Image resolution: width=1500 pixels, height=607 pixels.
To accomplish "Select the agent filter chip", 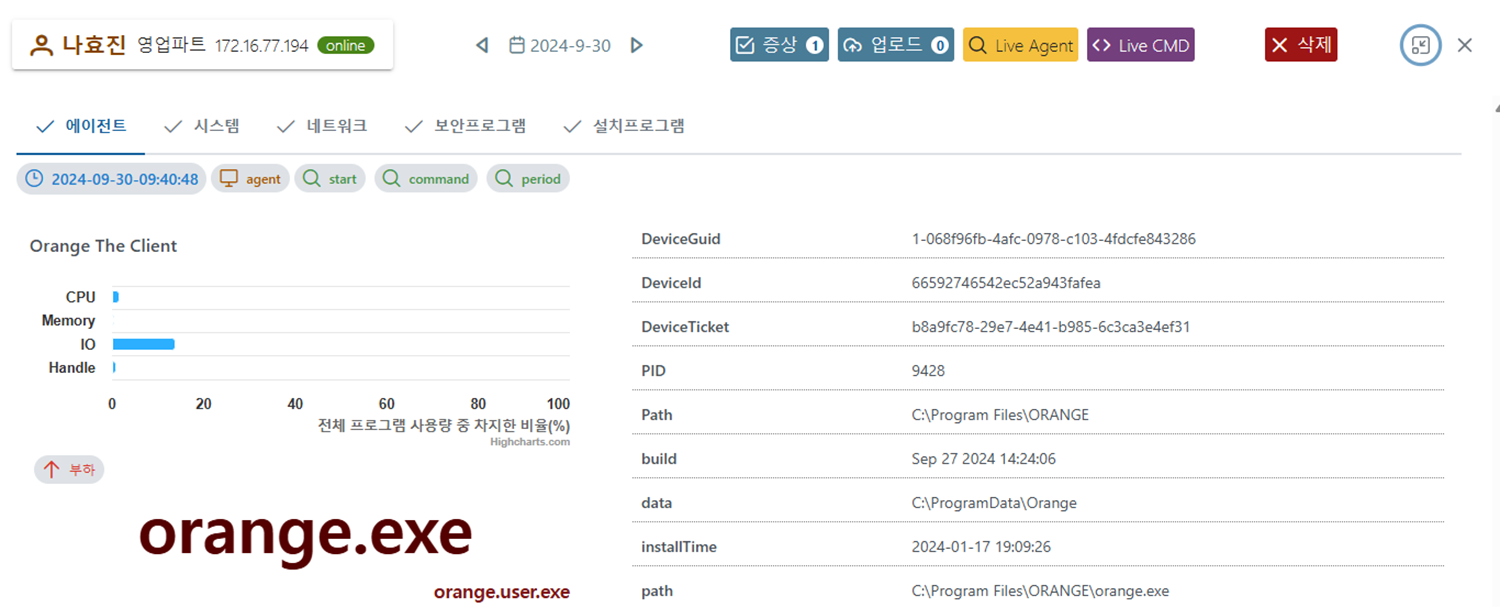I will pyautogui.click(x=251, y=179).
